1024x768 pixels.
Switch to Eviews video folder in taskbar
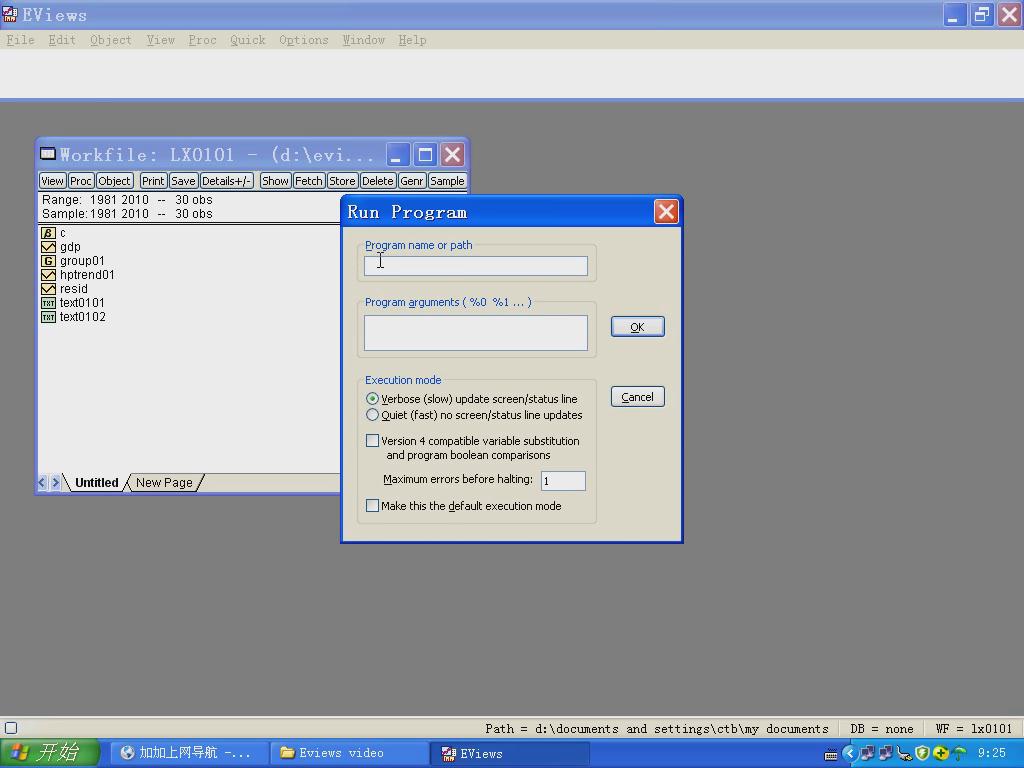[x=347, y=753]
